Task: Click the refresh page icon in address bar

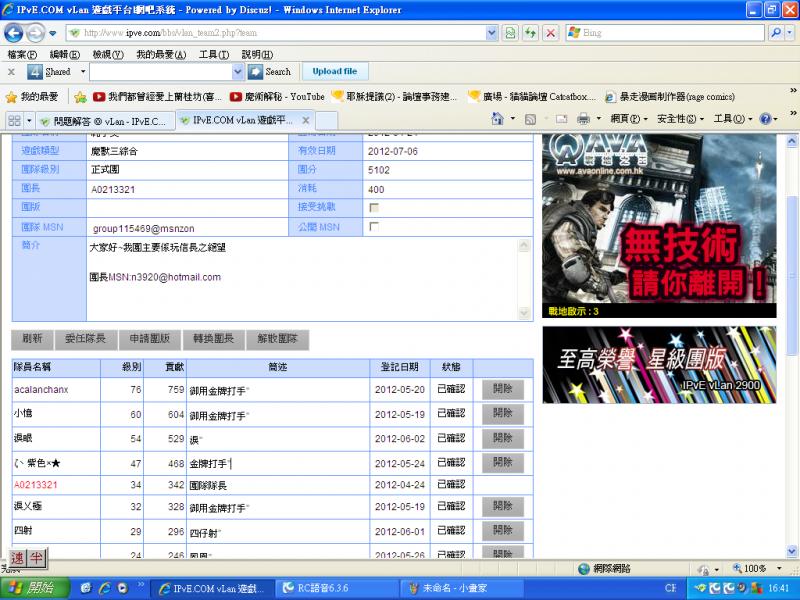Action: point(510,33)
